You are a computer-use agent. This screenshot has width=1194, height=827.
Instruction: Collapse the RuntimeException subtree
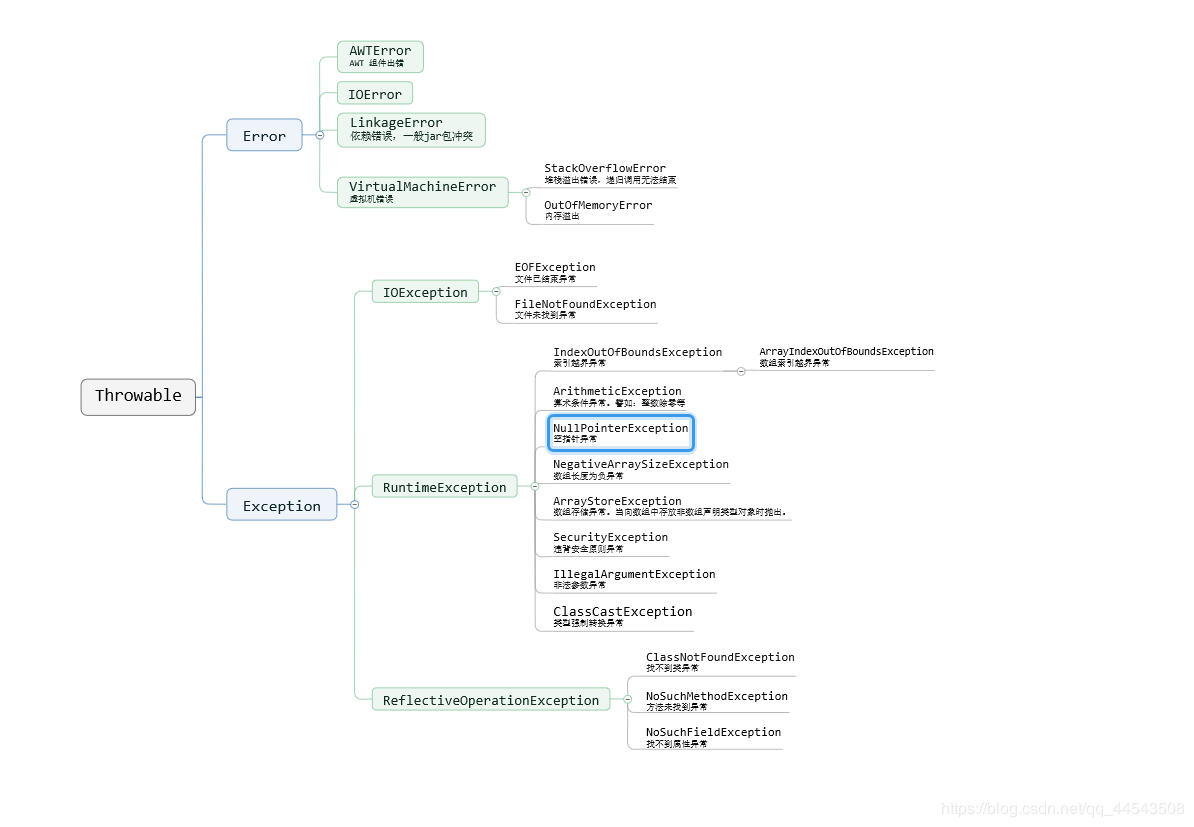[535, 487]
